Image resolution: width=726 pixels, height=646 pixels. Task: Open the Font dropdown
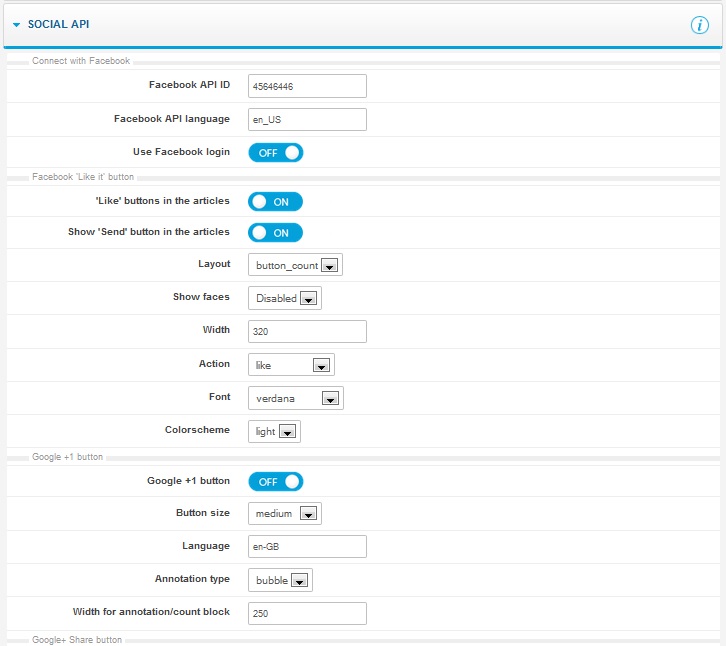[x=296, y=398]
